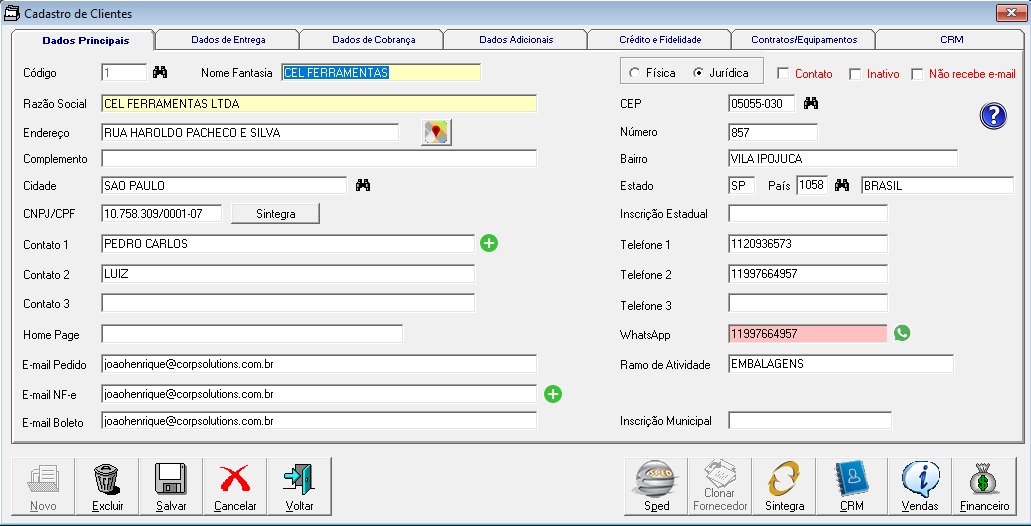The height and width of the screenshot is (526, 1031).
Task: Enable the Inativo checkbox
Action: [x=855, y=74]
